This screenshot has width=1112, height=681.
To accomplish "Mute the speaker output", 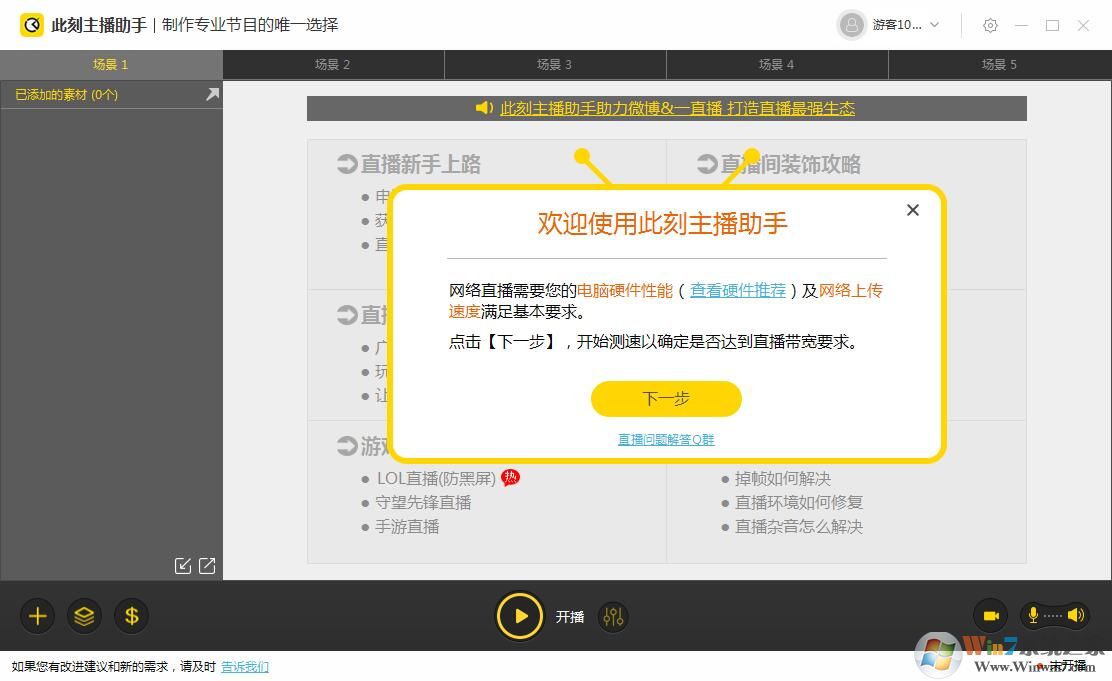I will pyautogui.click(x=1078, y=615).
